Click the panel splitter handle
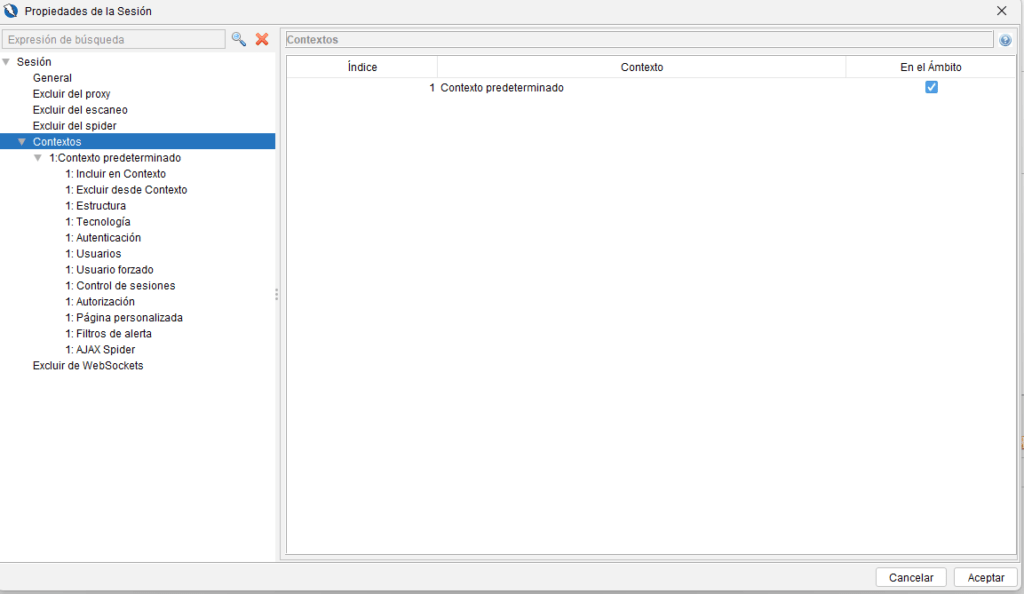The width and height of the screenshot is (1024, 594). (x=276, y=295)
